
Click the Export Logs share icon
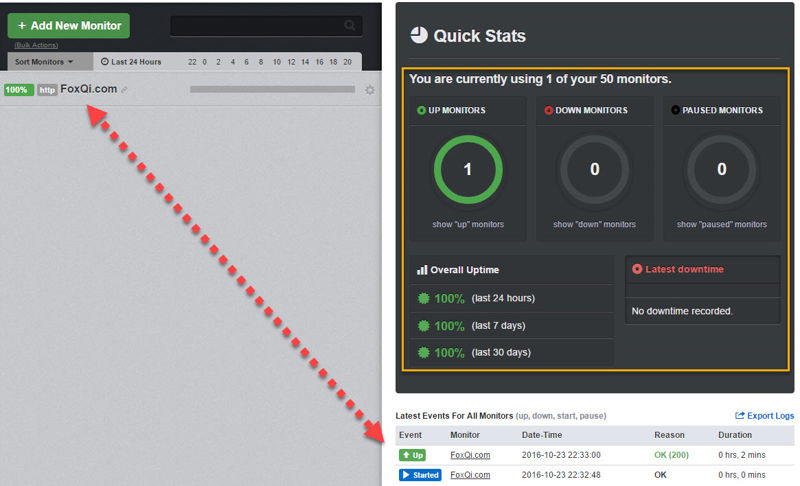(x=740, y=416)
